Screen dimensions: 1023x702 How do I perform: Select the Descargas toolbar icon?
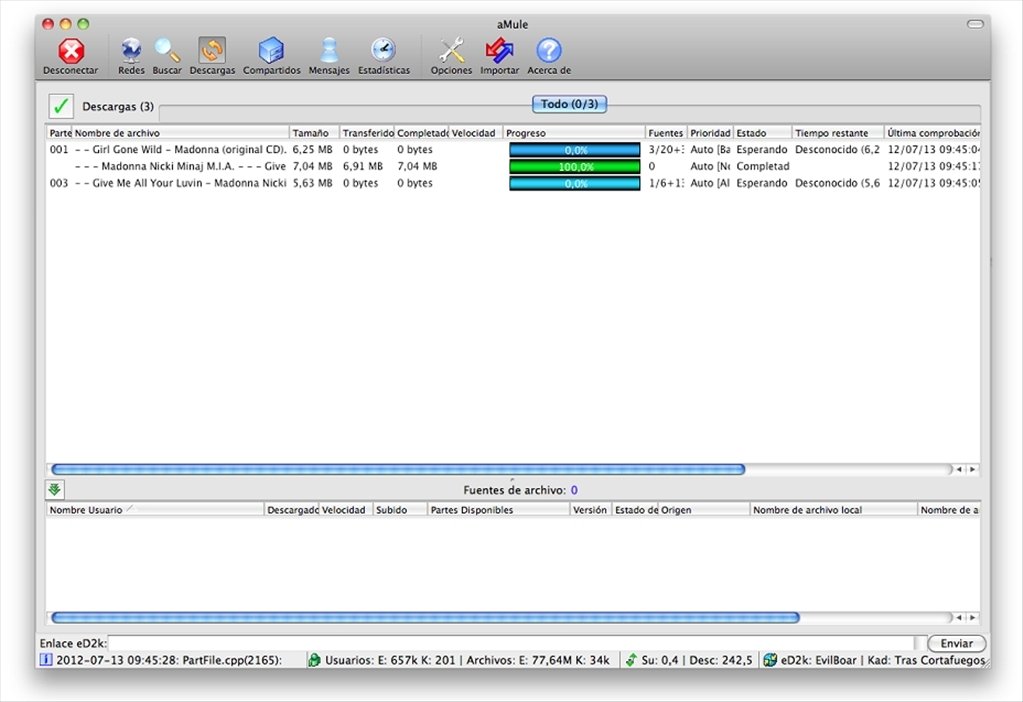point(212,57)
